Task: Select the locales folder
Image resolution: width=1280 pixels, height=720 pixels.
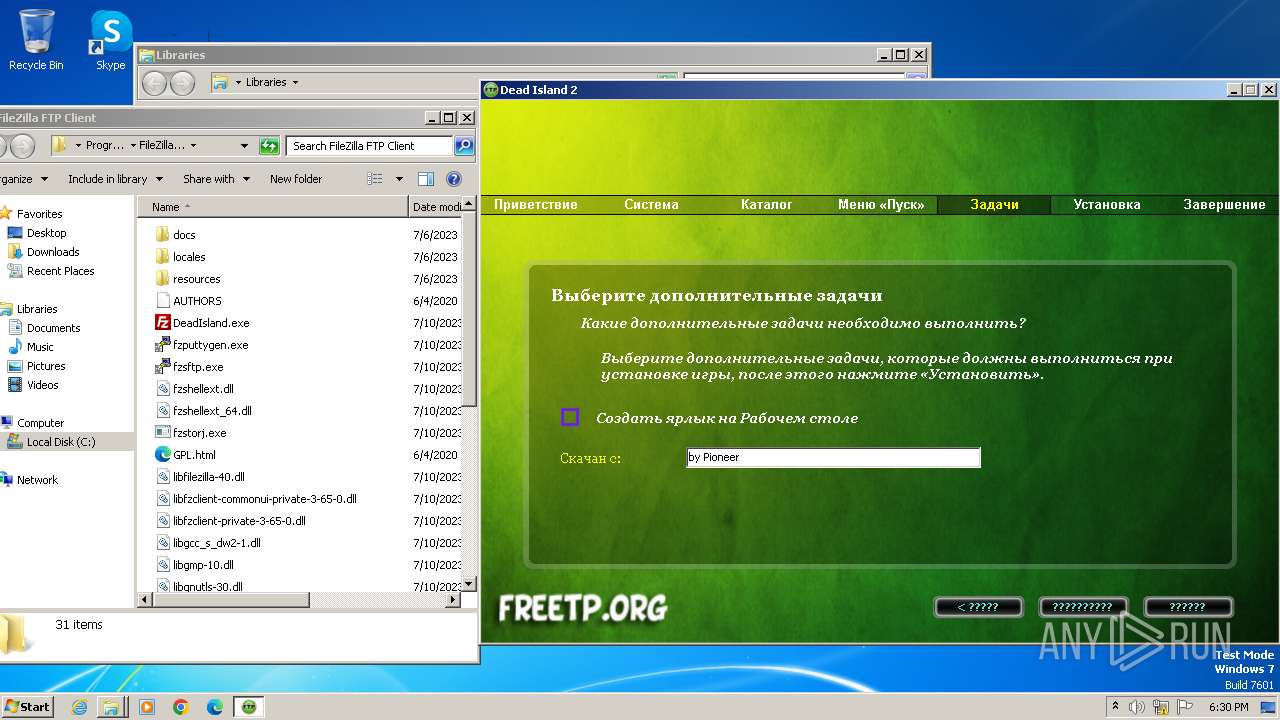Action: 188,257
